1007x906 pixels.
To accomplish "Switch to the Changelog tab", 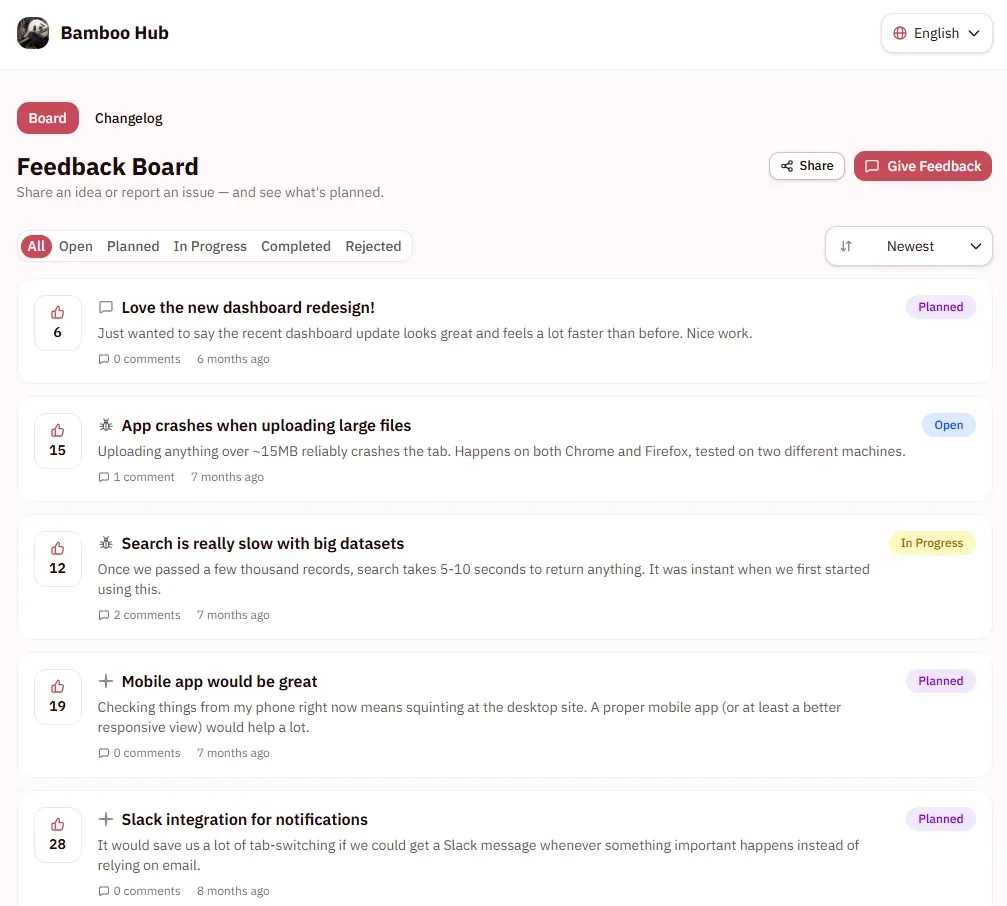I will (128, 118).
